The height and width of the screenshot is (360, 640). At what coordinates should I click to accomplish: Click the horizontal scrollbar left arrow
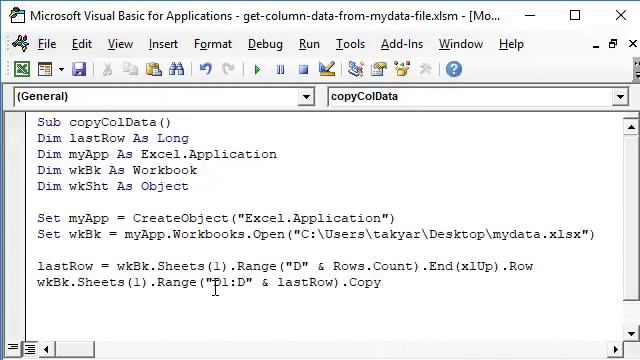tap(46, 349)
